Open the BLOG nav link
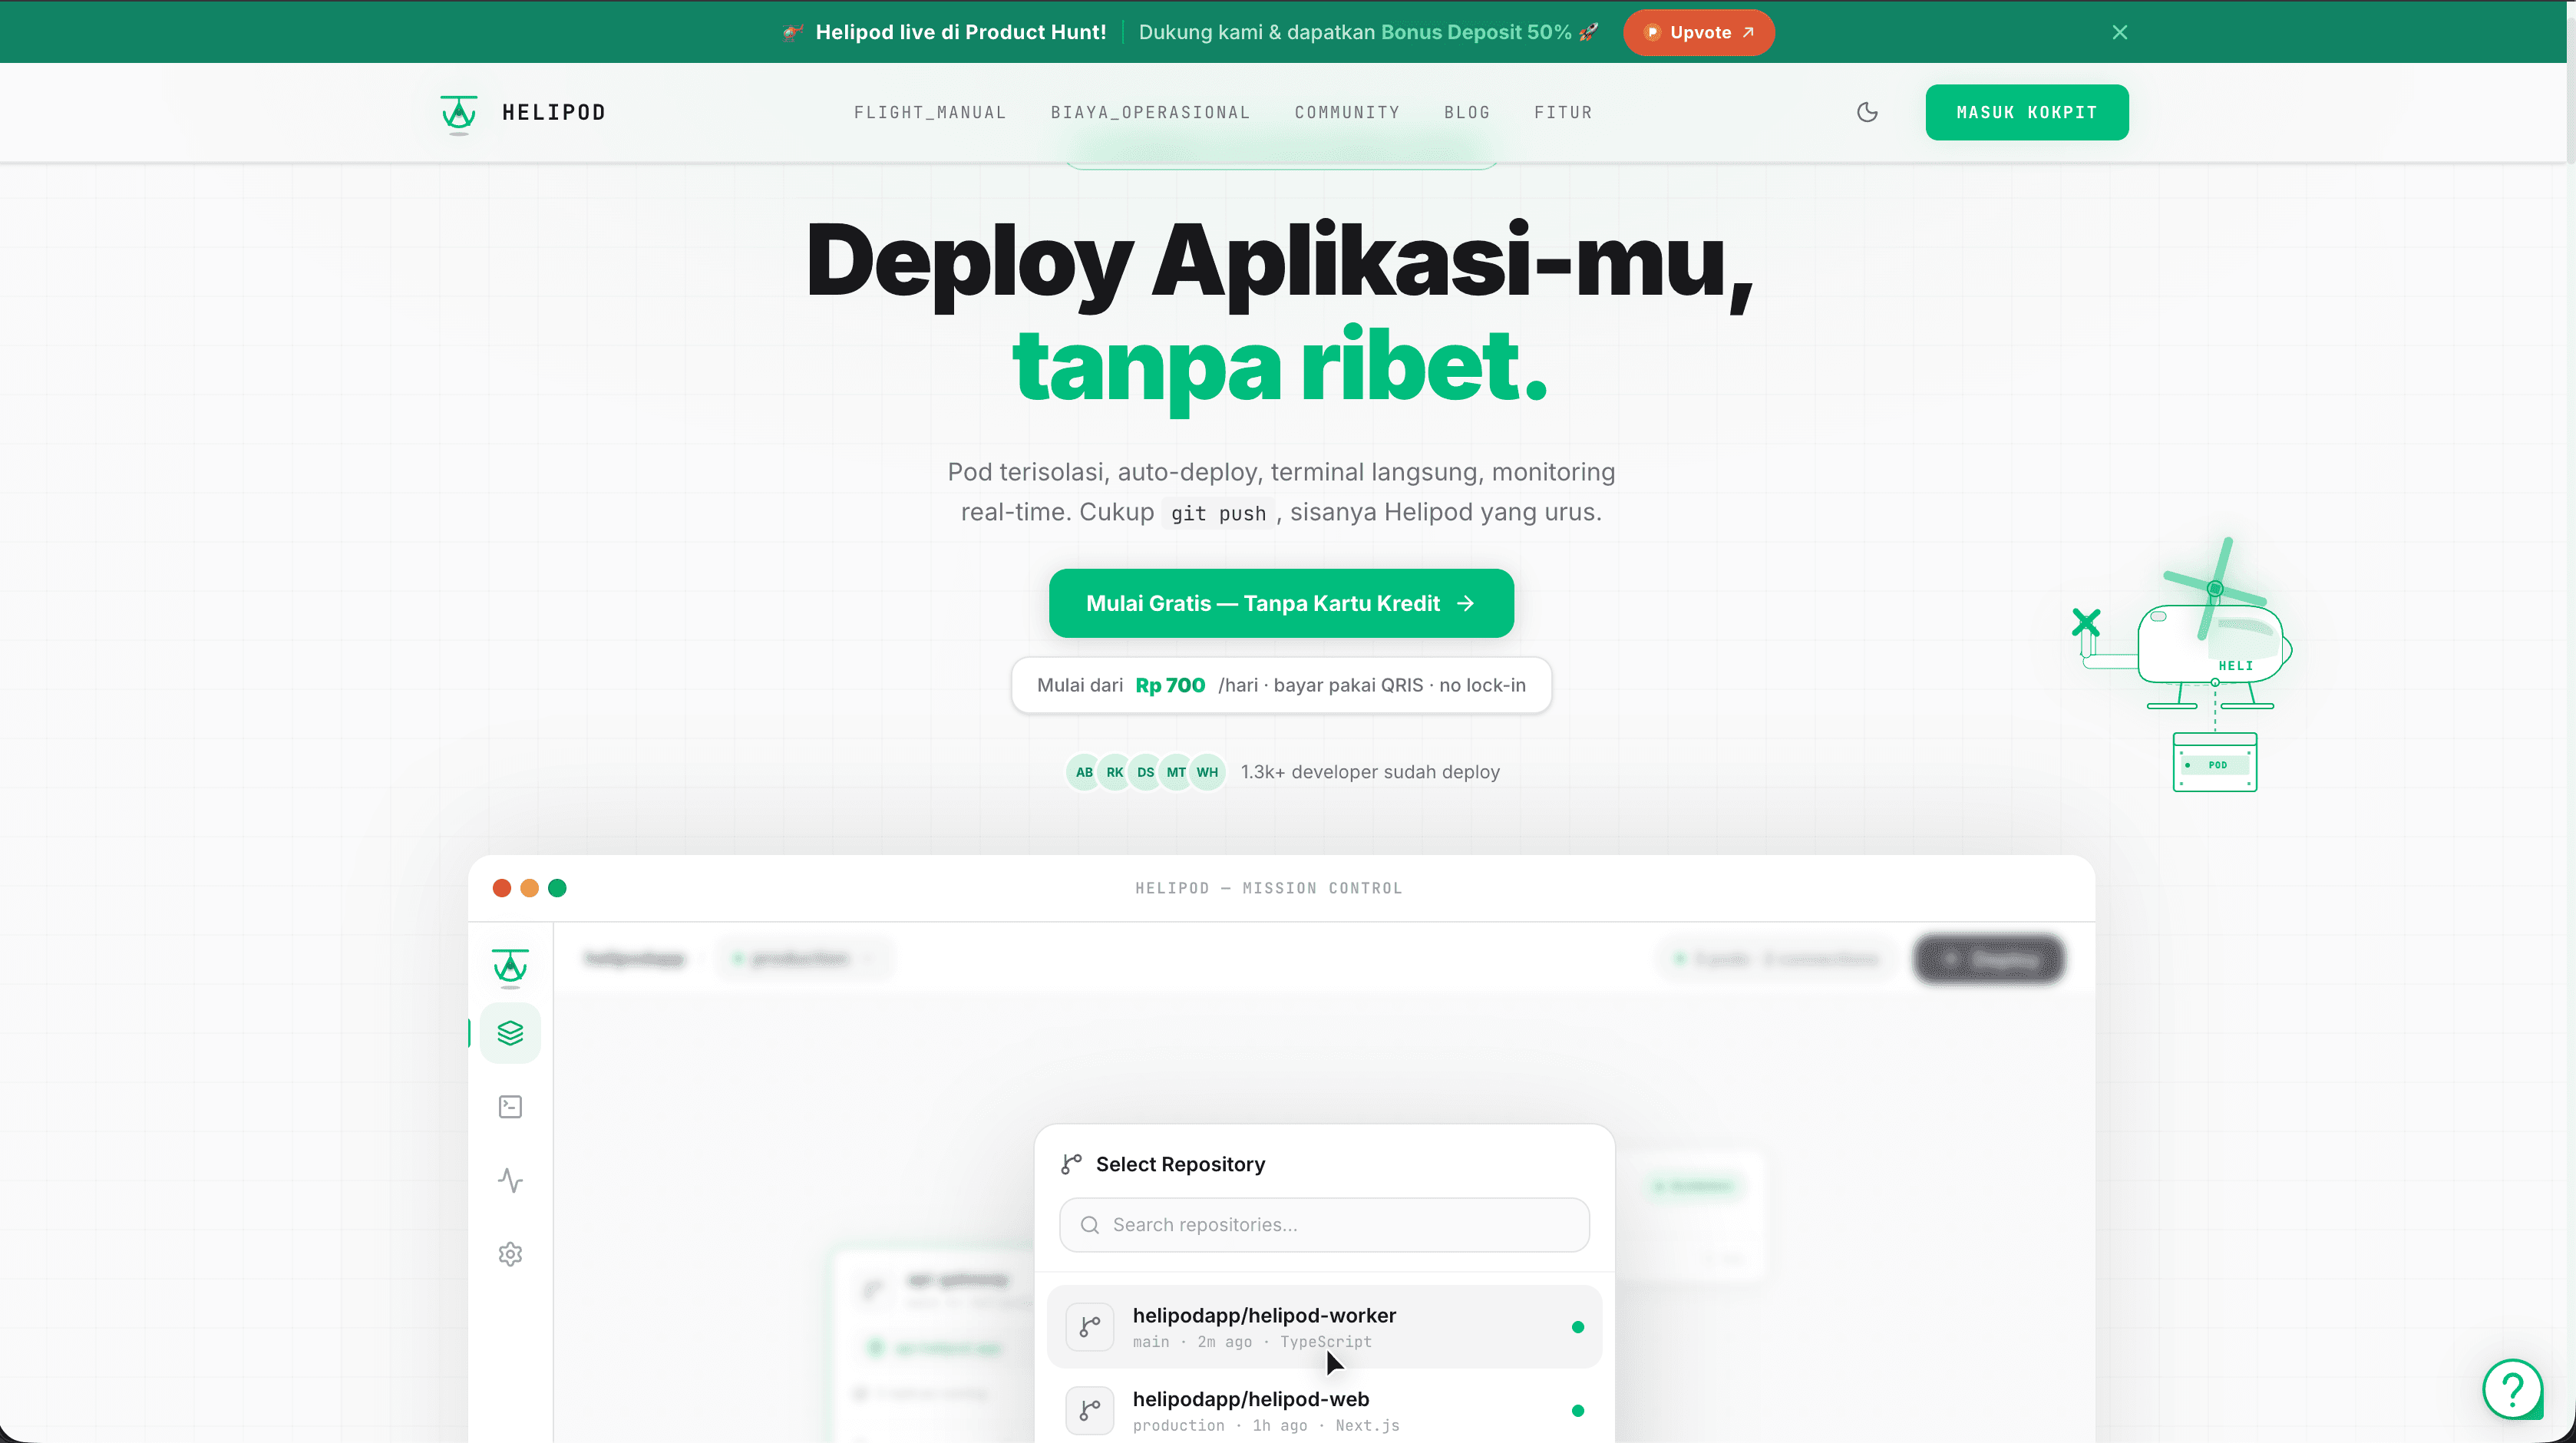 pos(1467,113)
